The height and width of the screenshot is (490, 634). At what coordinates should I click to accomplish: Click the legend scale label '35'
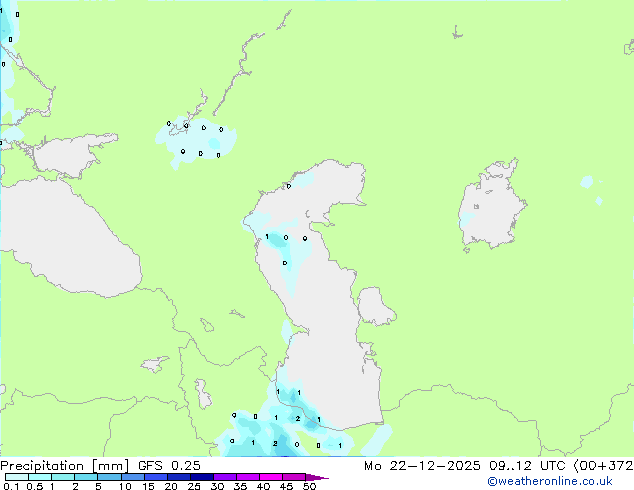pyautogui.click(x=240, y=486)
